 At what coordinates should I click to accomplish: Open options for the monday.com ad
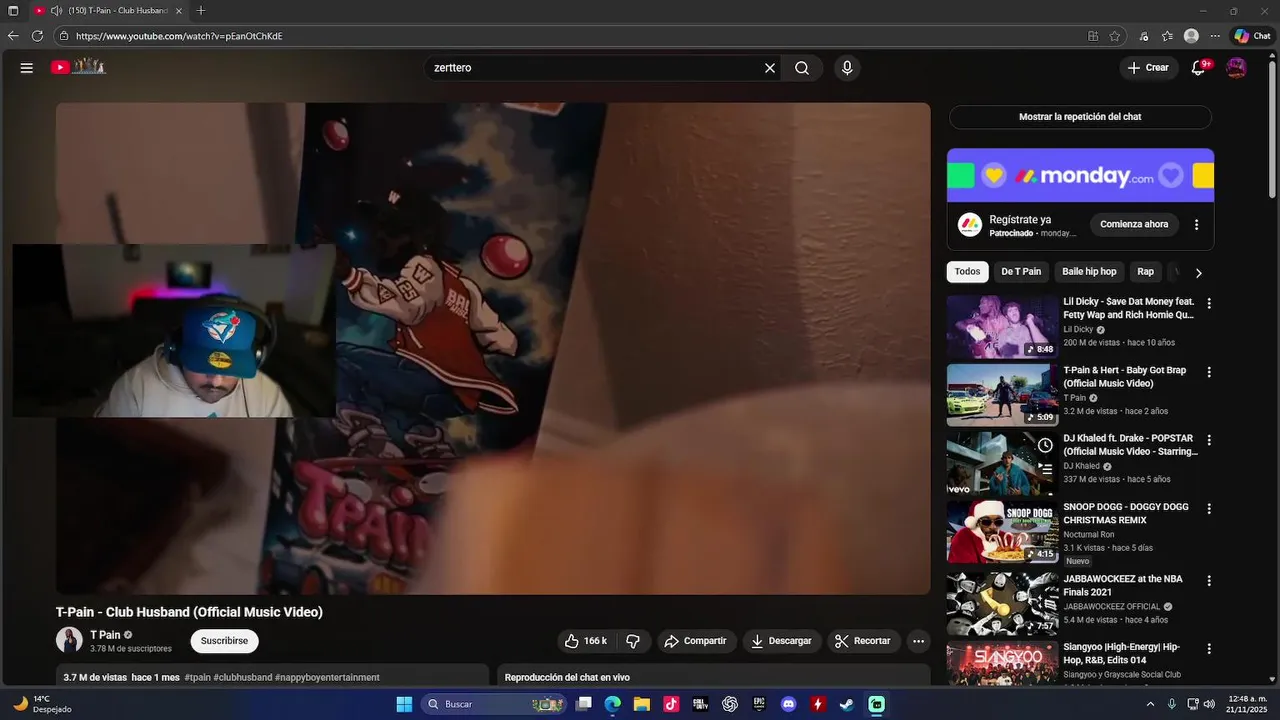(1197, 225)
